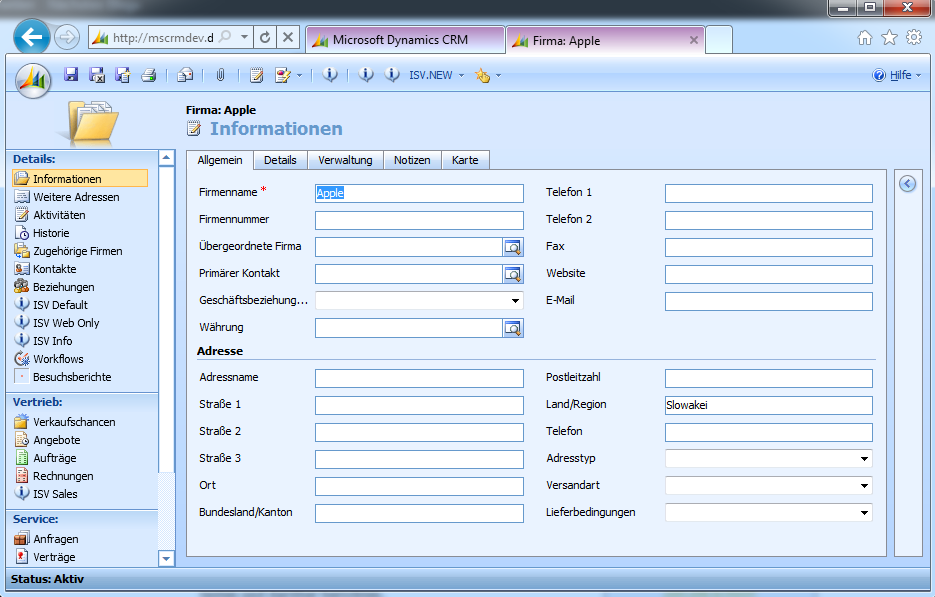Screen dimensions: 935x597
Task: Click the Save disk icon in toolbar
Action: (x=71, y=75)
